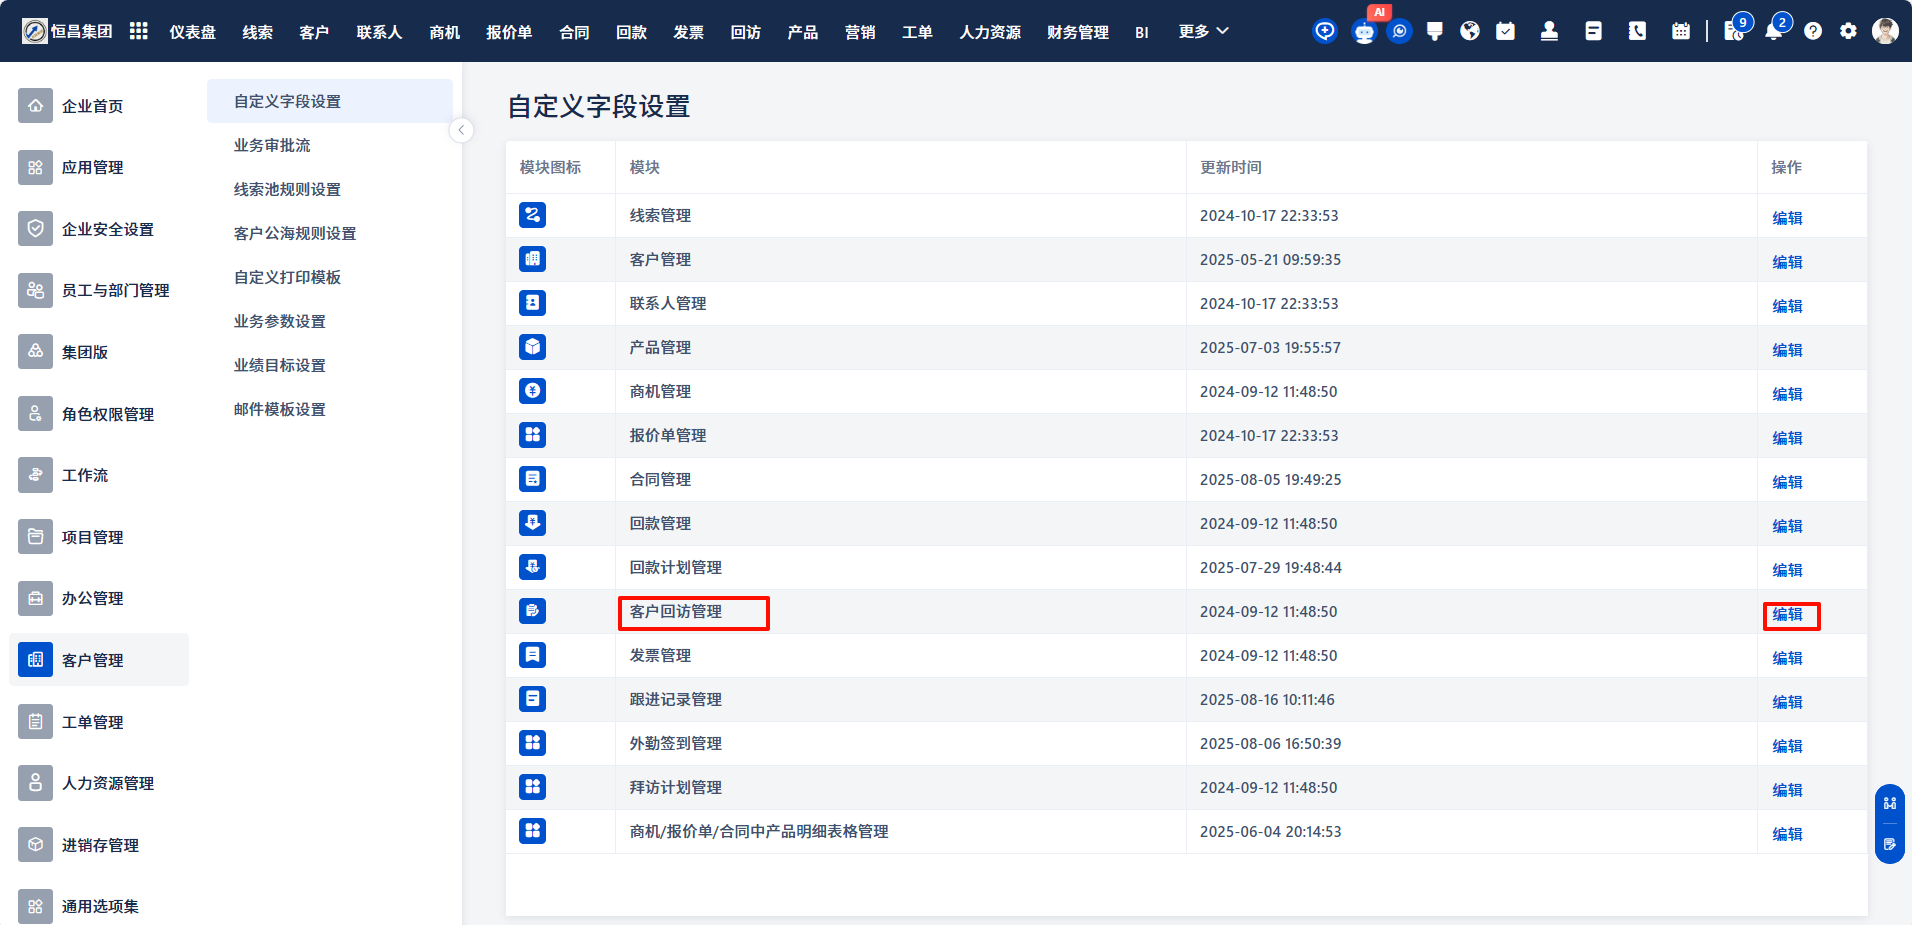Viewport: 1912px width, 925px height.
Task: Collapse the sidebar with the left chevron
Action: coord(461,130)
